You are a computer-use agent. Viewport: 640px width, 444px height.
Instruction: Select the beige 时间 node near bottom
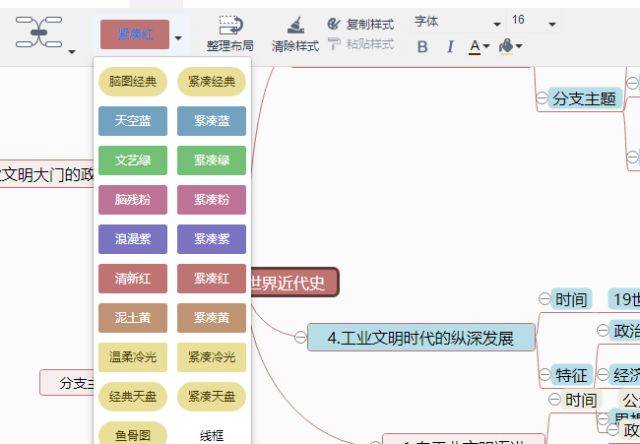tap(580, 400)
